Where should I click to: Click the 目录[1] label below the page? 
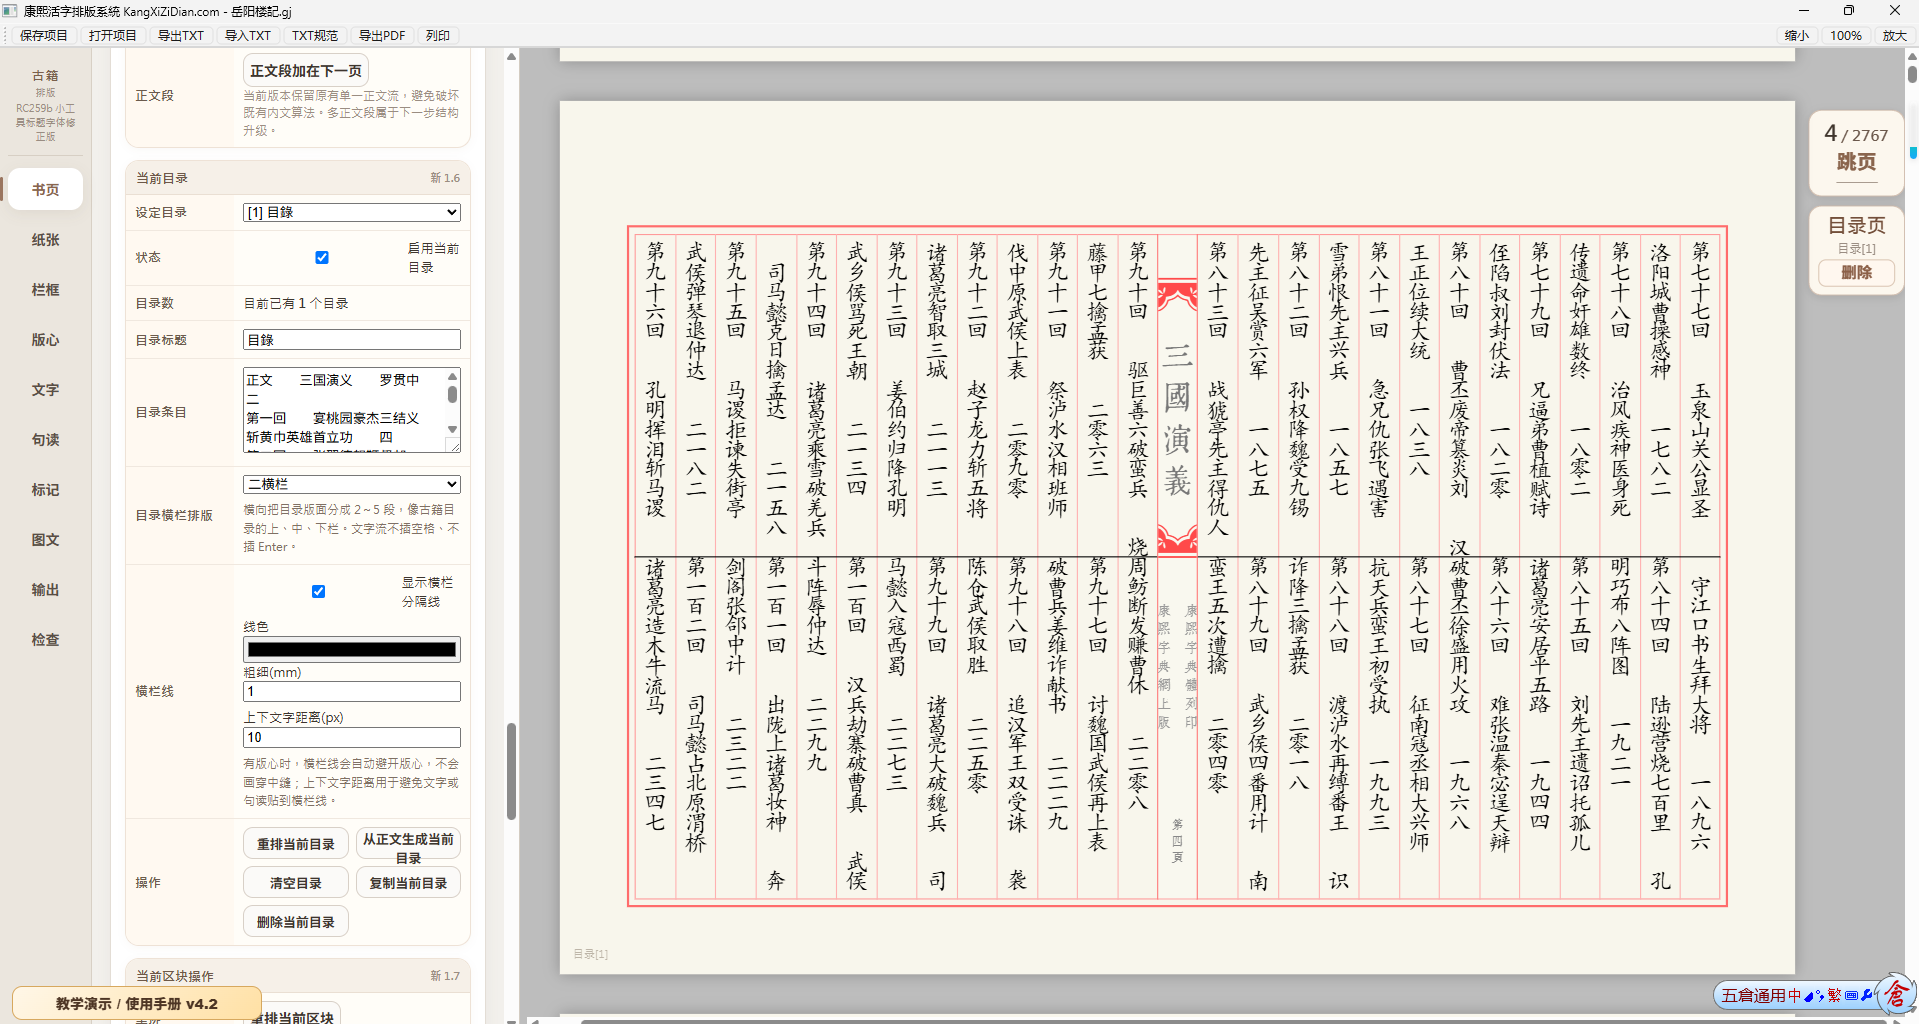point(590,954)
